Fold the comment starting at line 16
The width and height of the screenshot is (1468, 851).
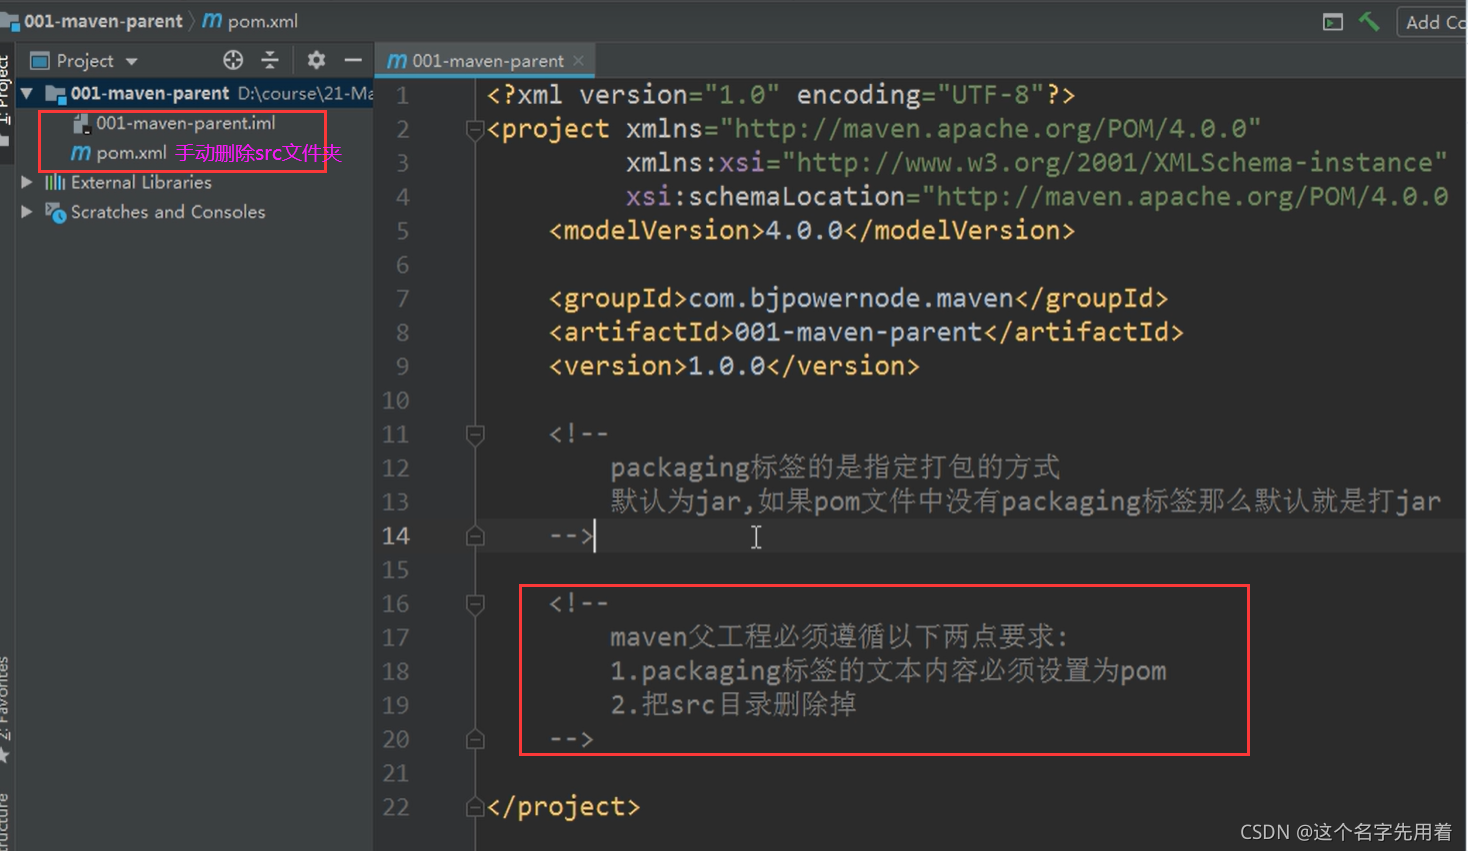tap(475, 603)
